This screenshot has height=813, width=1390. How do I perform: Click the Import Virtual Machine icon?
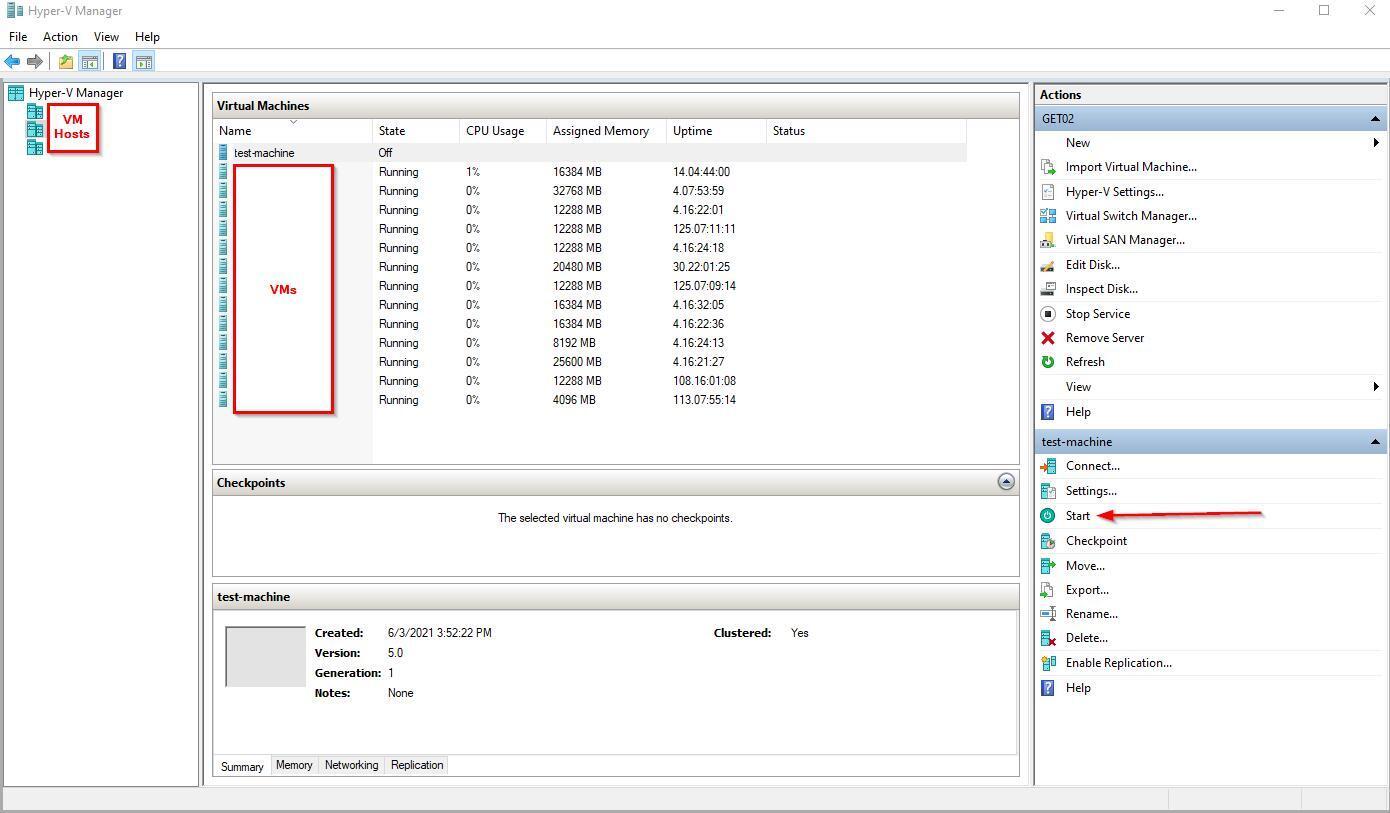click(1048, 167)
